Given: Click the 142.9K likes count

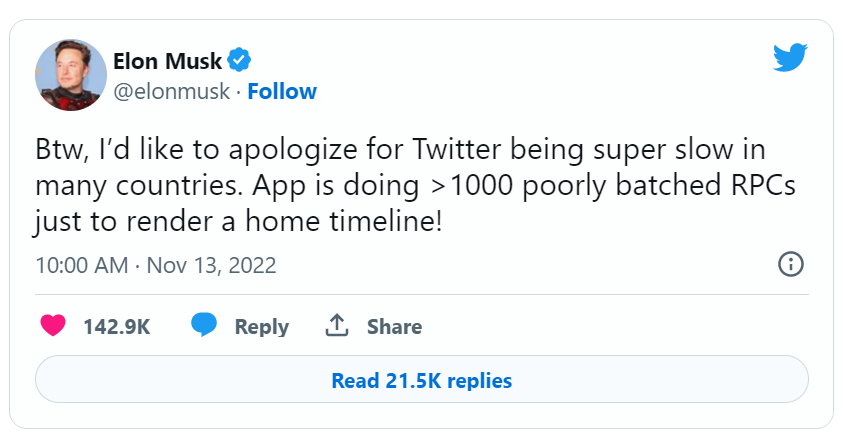Looking at the screenshot, I should [x=116, y=327].
